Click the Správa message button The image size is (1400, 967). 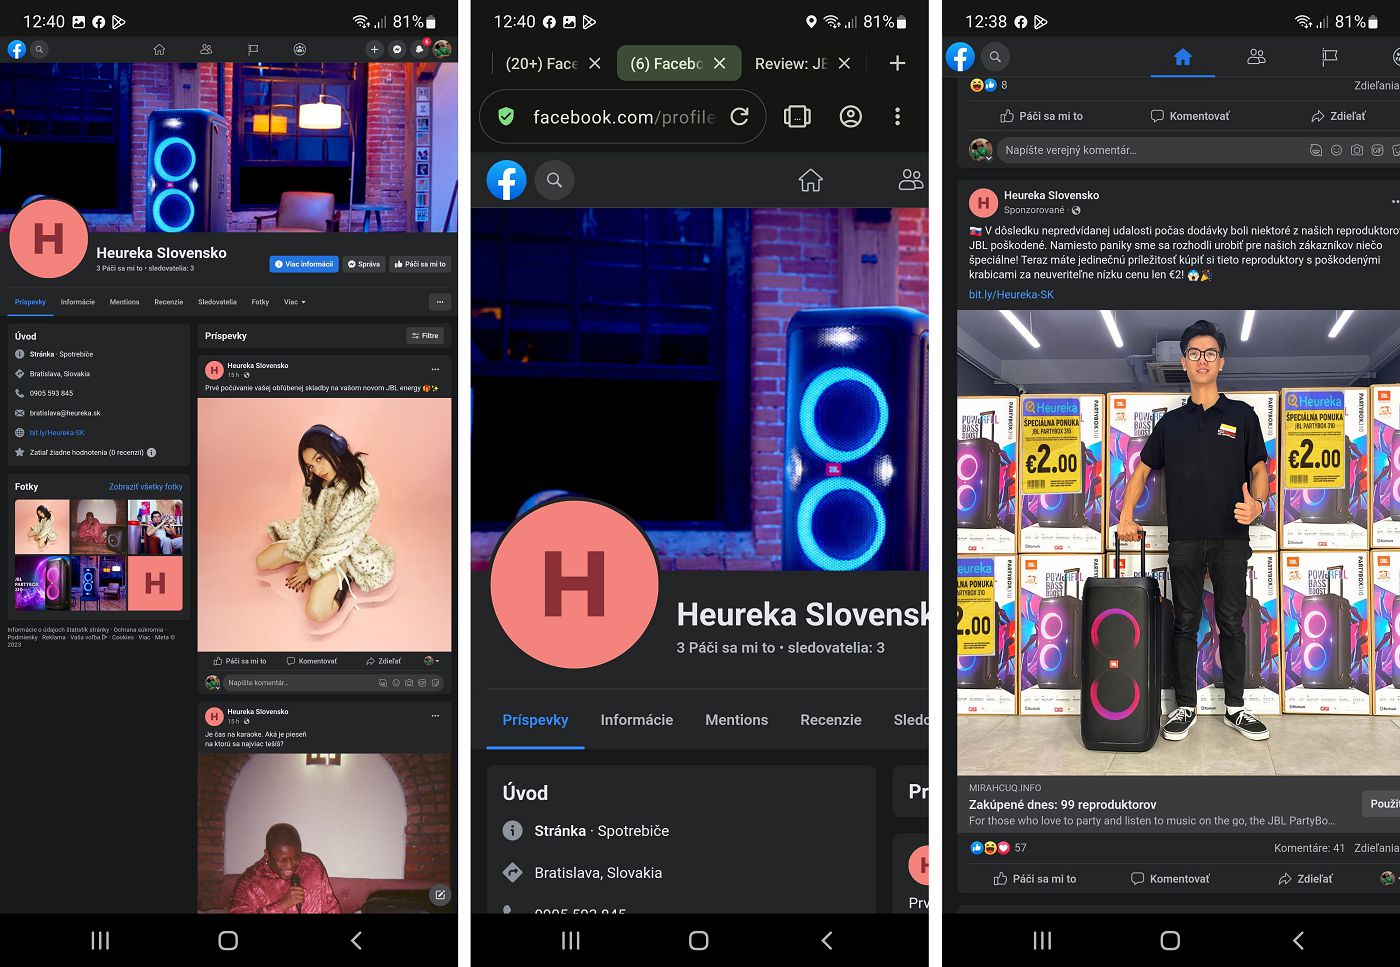364,264
